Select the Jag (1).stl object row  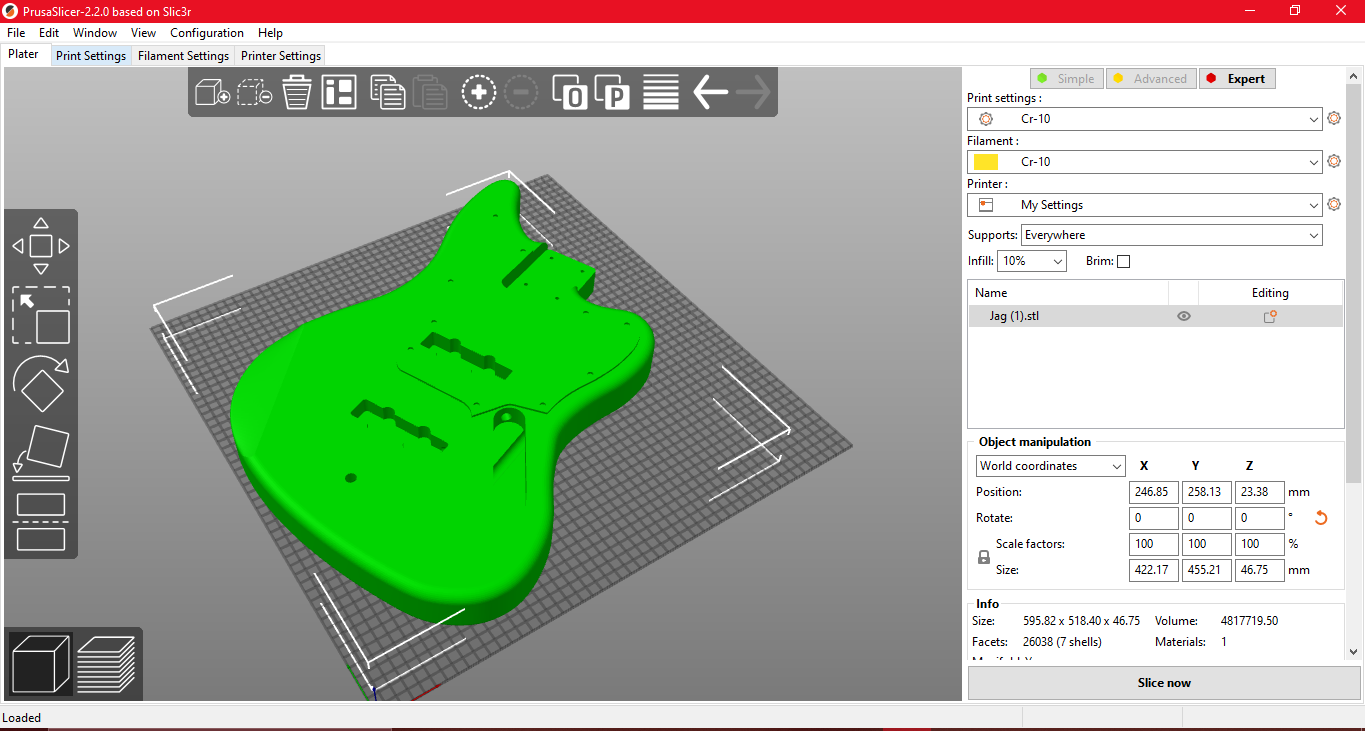tap(1155, 316)
